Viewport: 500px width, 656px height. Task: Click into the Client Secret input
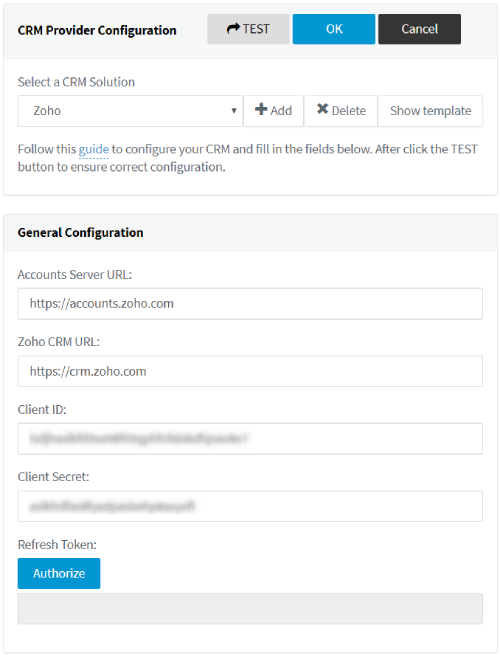pos(250,506)
